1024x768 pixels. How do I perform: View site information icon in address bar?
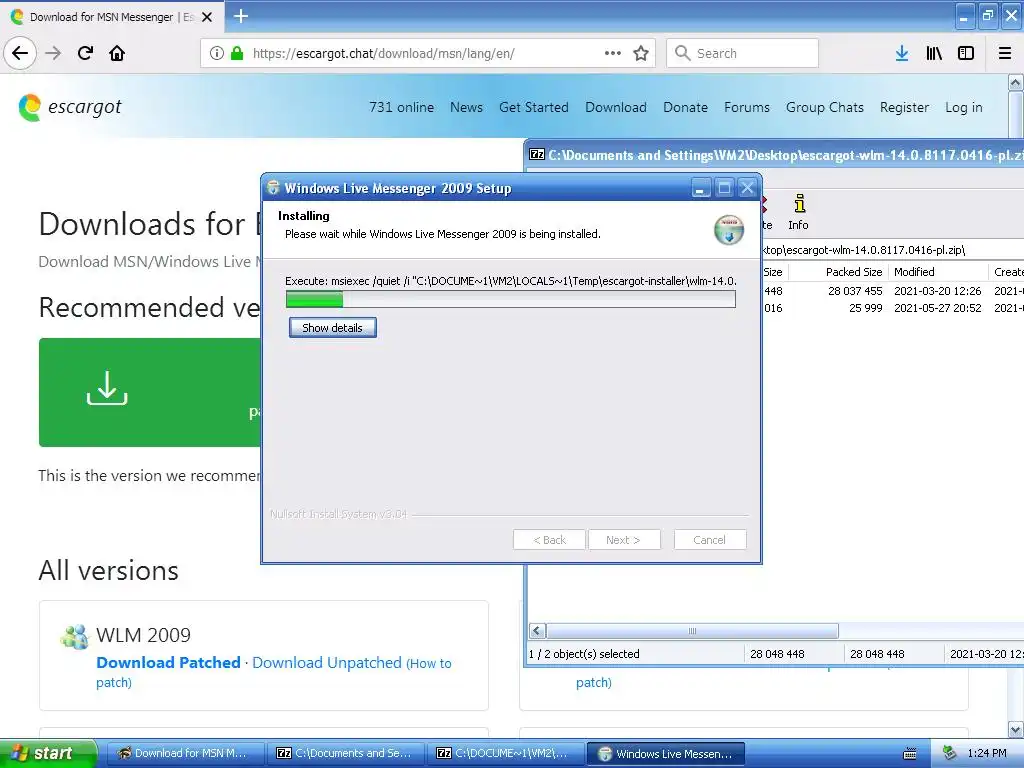pos(217,53)
